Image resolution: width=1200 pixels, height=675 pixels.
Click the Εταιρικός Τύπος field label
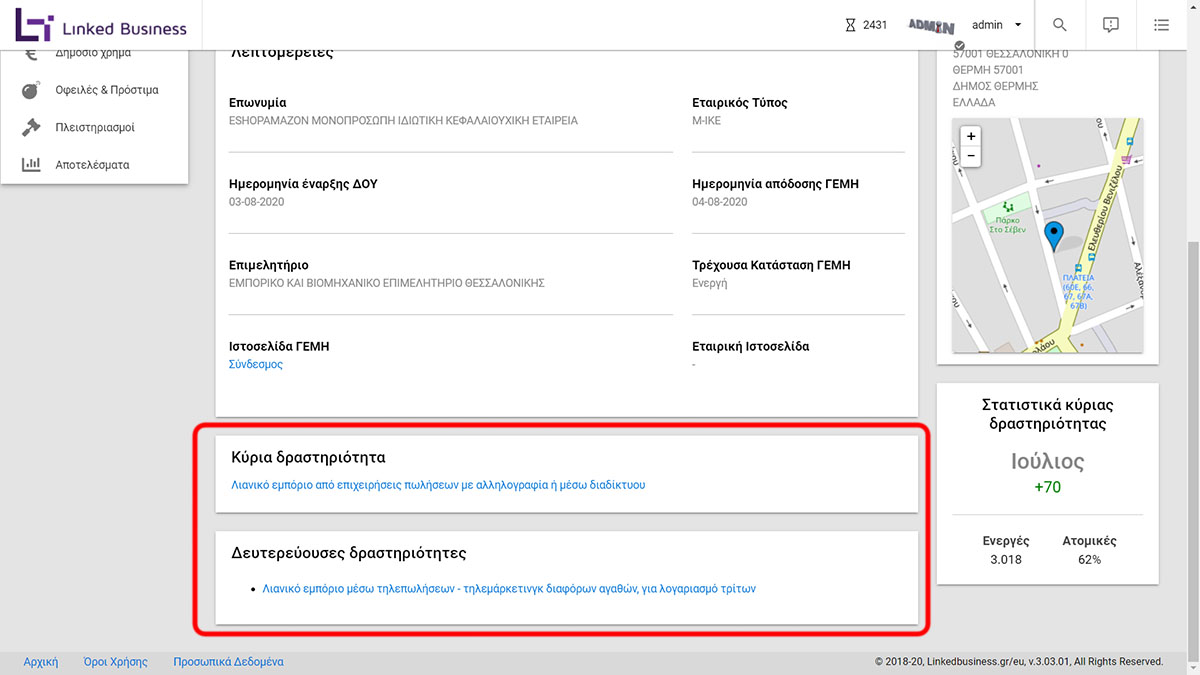coord(740,102)
